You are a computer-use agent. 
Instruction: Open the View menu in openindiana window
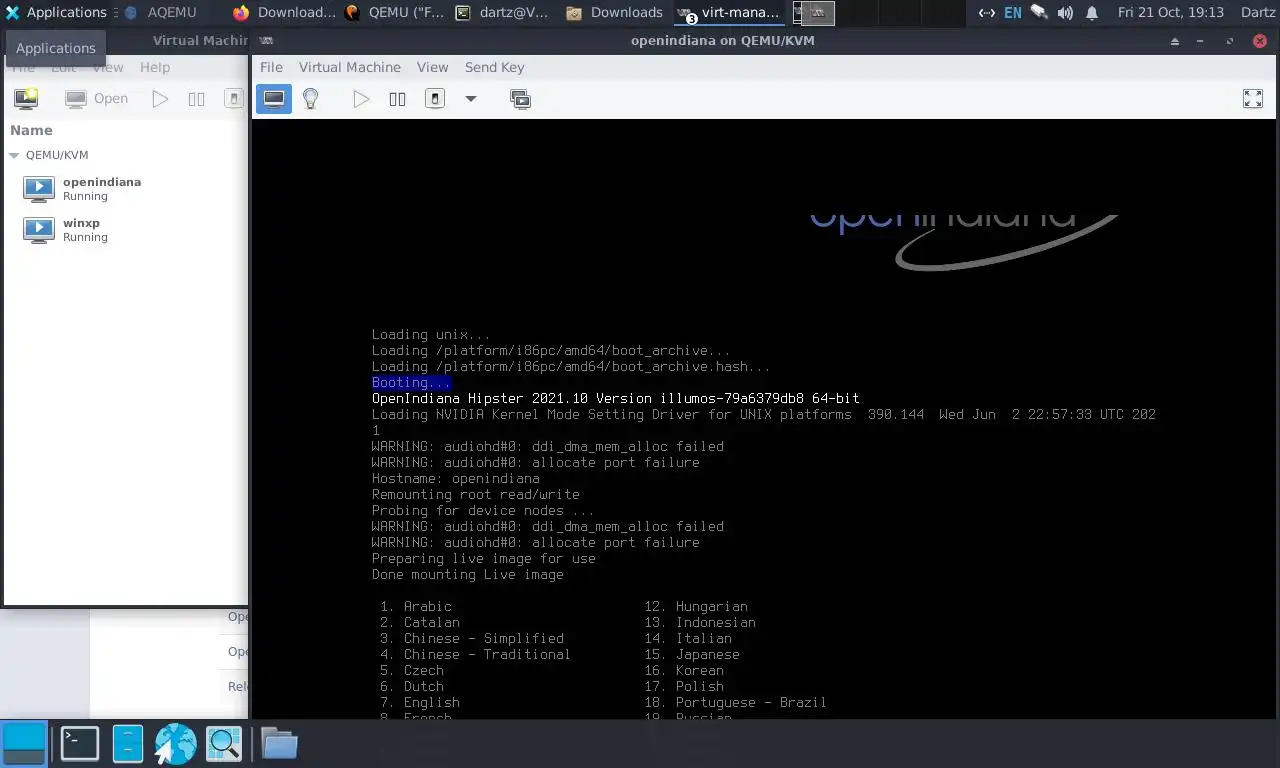pos(432,67)
